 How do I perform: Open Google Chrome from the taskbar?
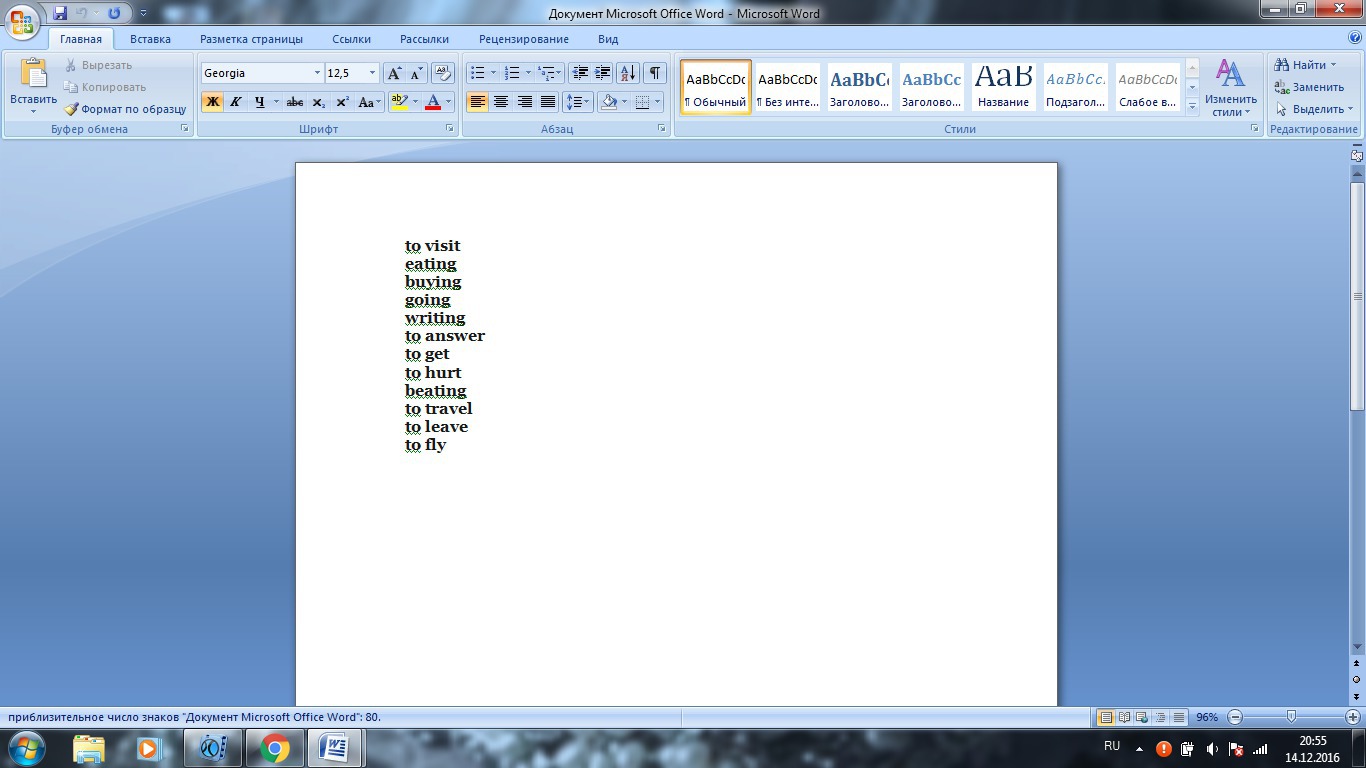click(x=274, y=748)
